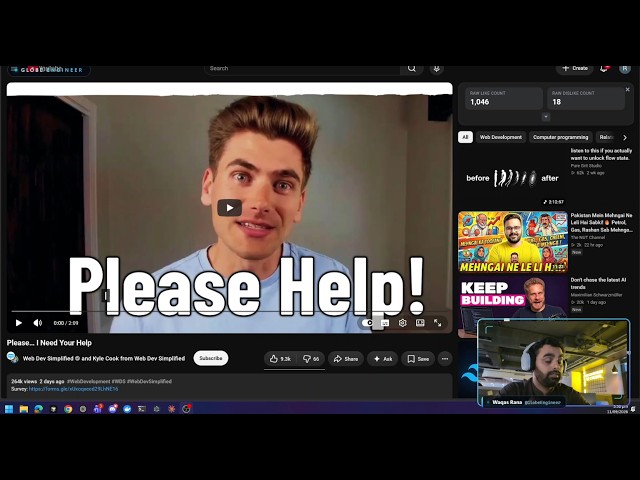Image resolution: width=640 pixels, height=480 pixels.
Task: Open the Windows Start menu
Action: pyautogui.click(x=9, y=409)
